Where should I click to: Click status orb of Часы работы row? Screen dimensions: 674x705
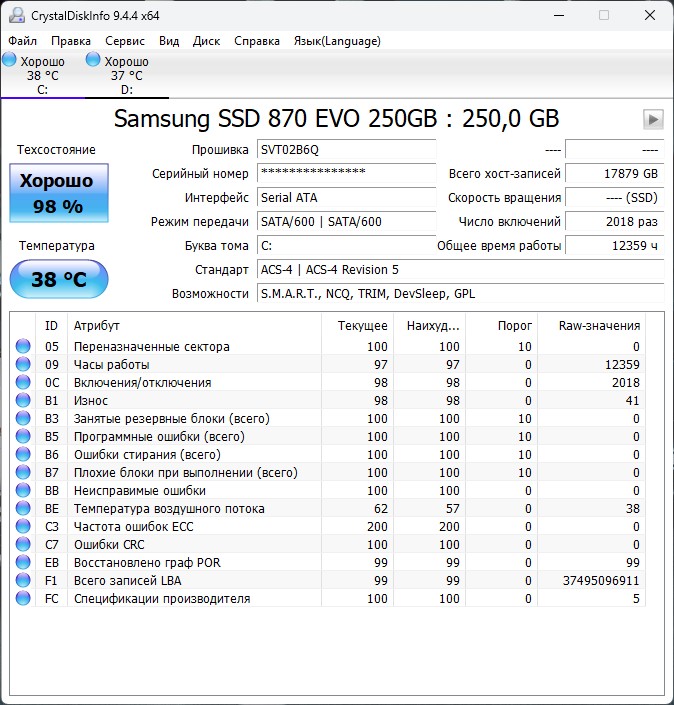(x=23, y=364)
